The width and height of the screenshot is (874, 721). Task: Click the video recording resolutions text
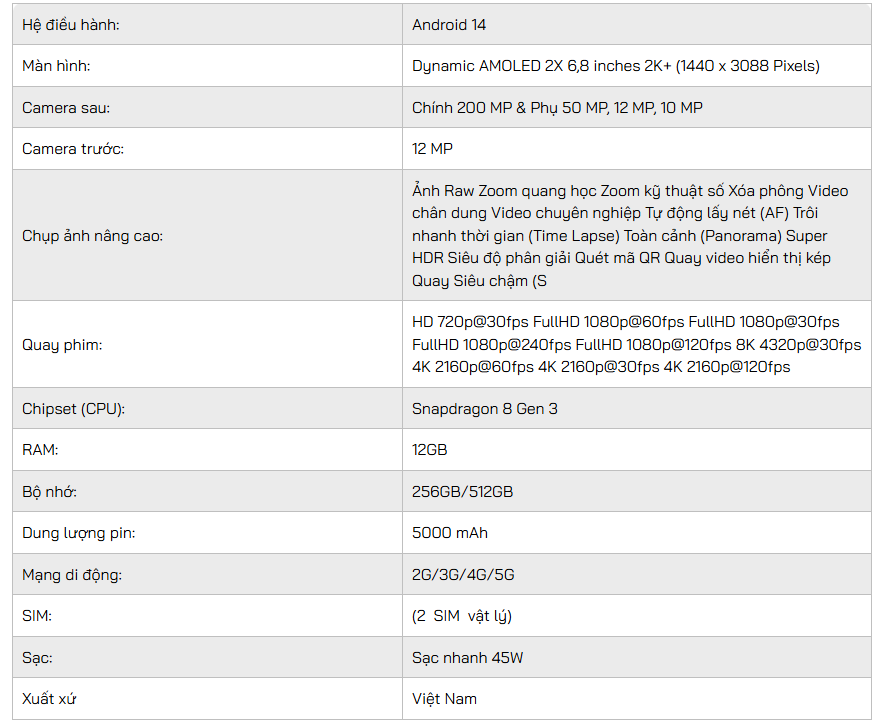click(636, 345)
